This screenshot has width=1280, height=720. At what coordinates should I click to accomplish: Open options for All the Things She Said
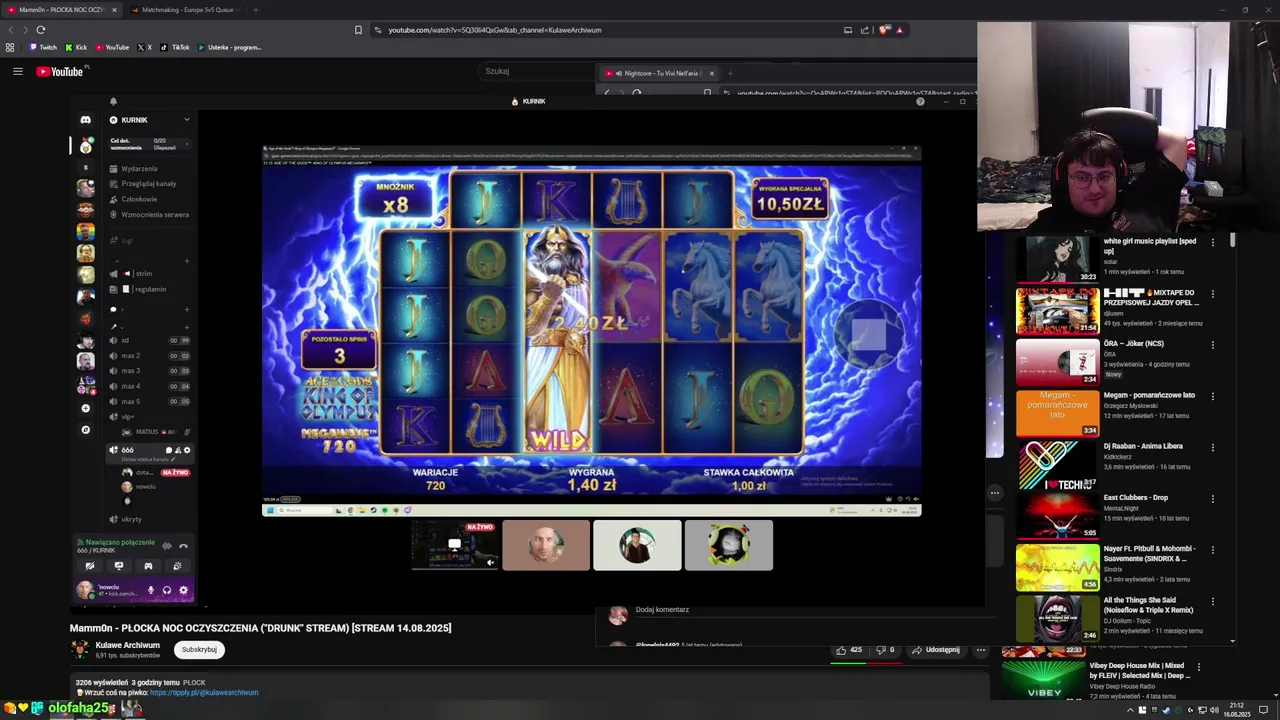pos(1213,602)
